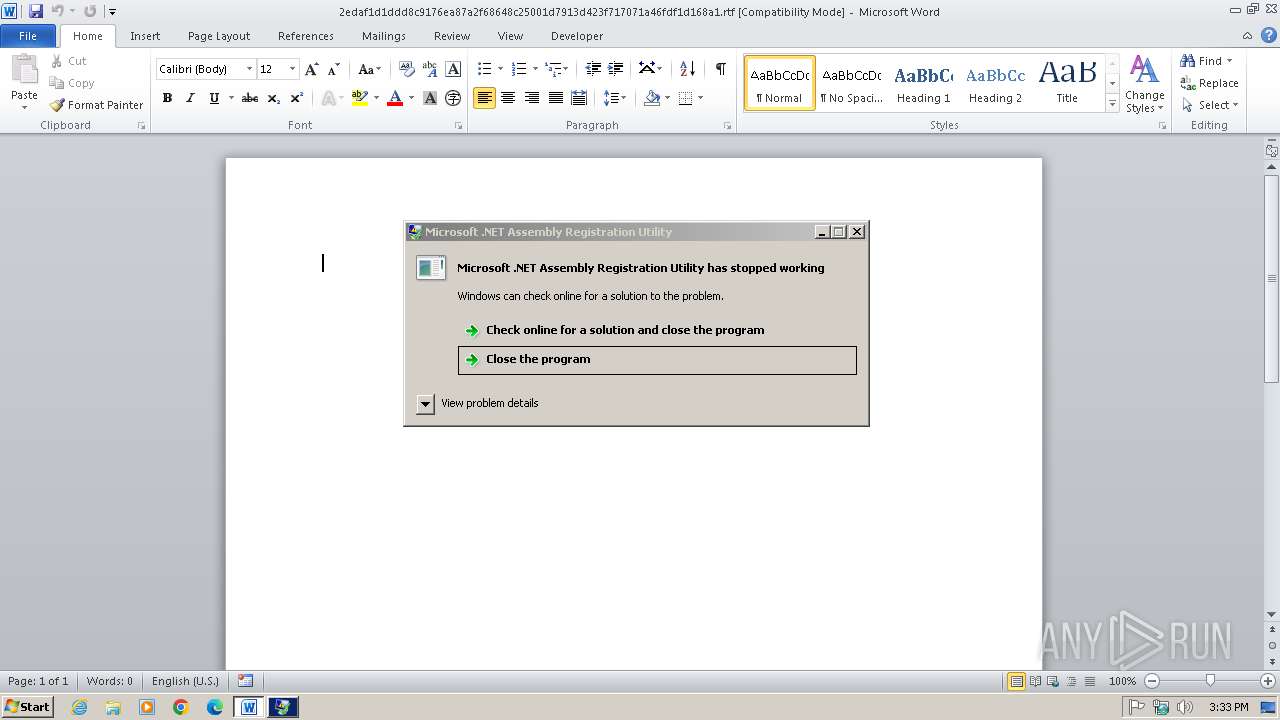The width and height of the screenshot is (1280, 720).
Task: Open the Paragraph dialog launcher
Action: [x=730, y=126]
